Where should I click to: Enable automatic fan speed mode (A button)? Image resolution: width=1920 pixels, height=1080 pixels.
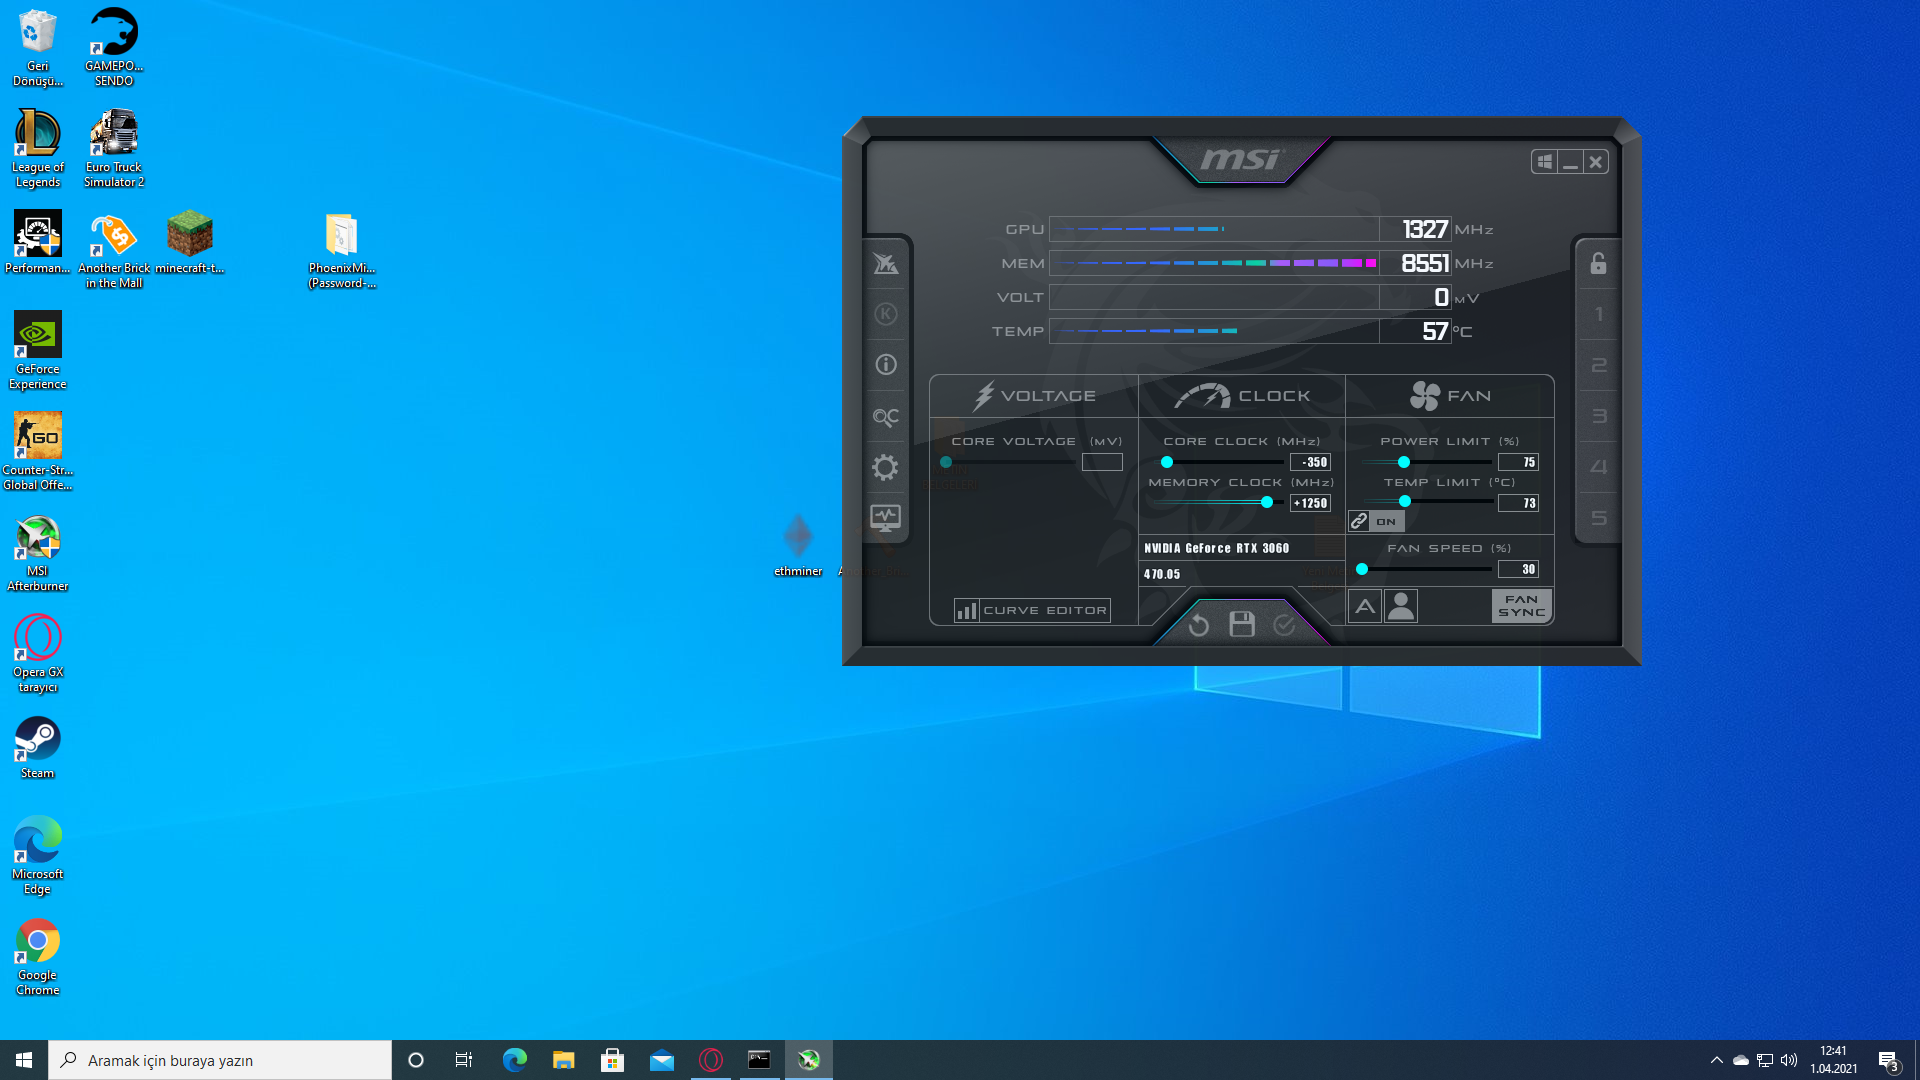pyautogui.click(x=1365, y=606)
